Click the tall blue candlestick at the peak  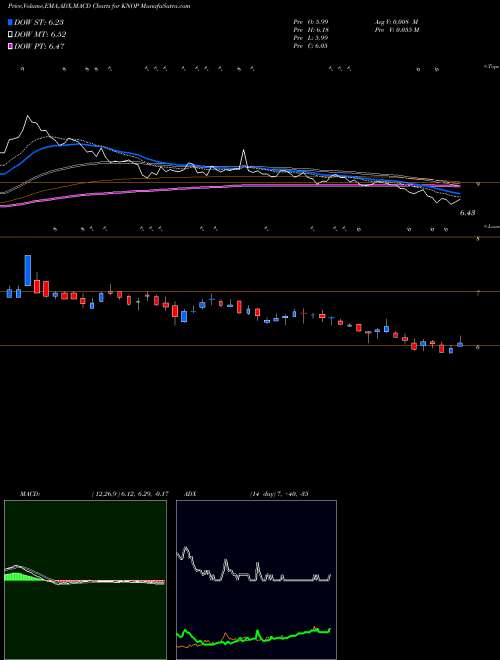[x=28, y=270]
